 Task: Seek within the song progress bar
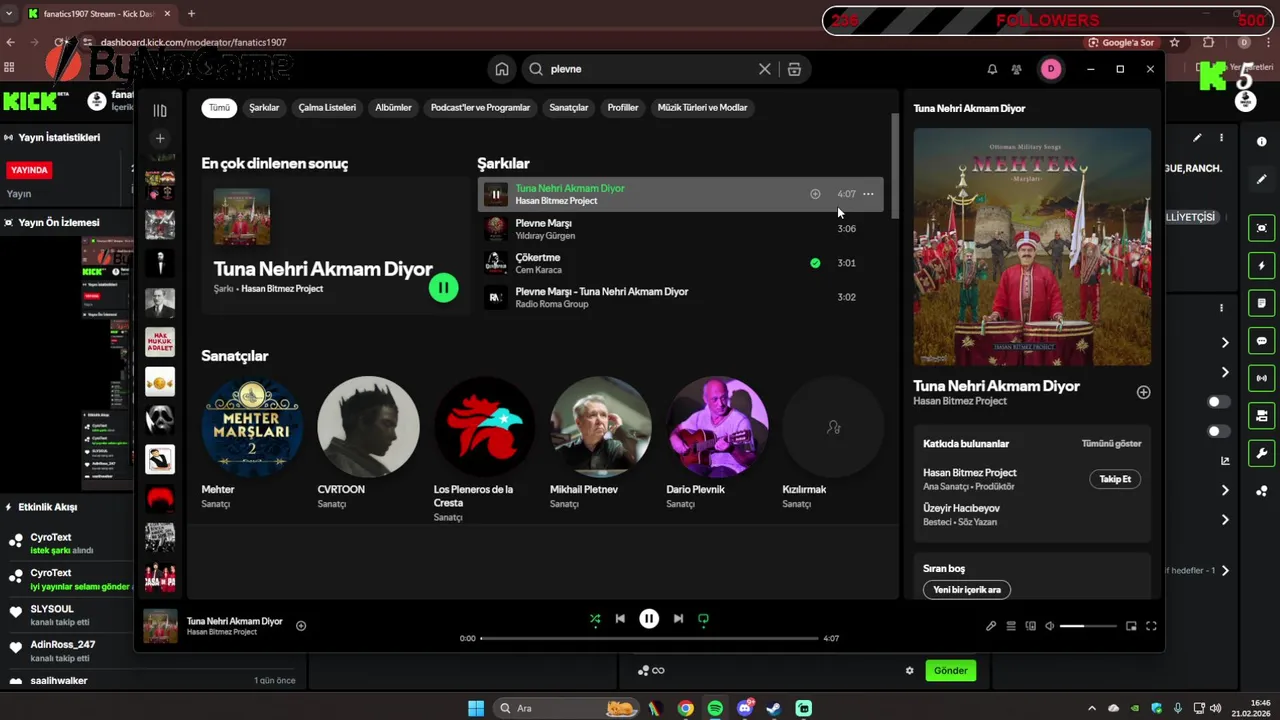[649, 638]
